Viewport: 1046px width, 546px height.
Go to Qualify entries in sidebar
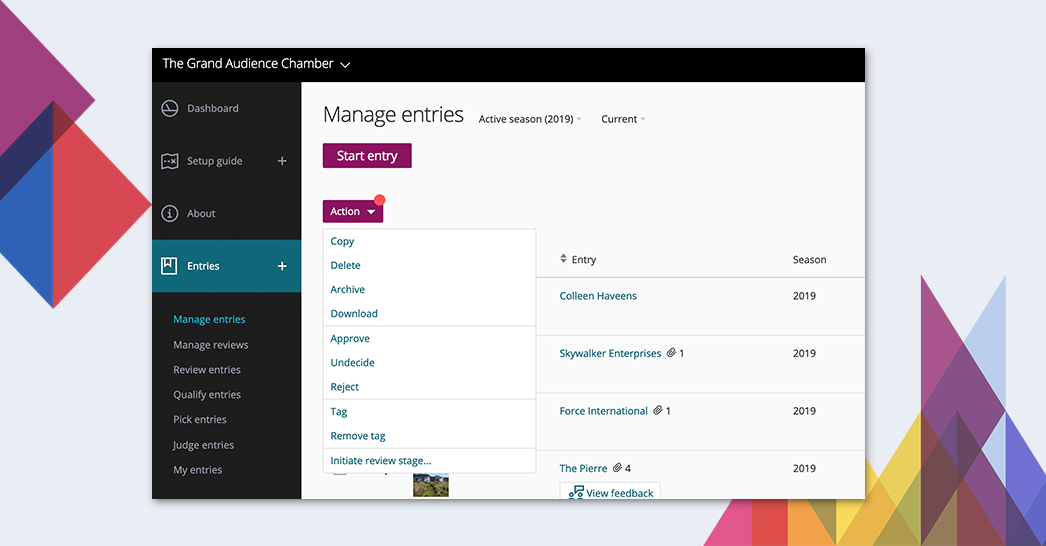pos(207,394)
